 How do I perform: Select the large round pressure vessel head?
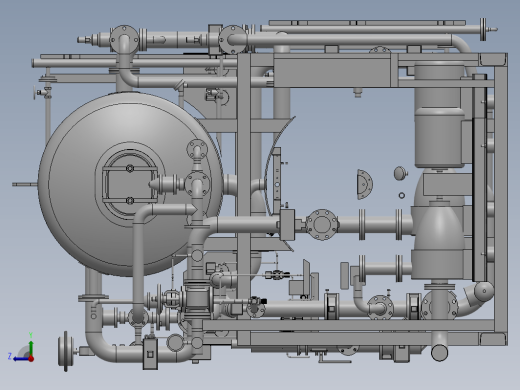pyautogui.click(x=130, y=184)
